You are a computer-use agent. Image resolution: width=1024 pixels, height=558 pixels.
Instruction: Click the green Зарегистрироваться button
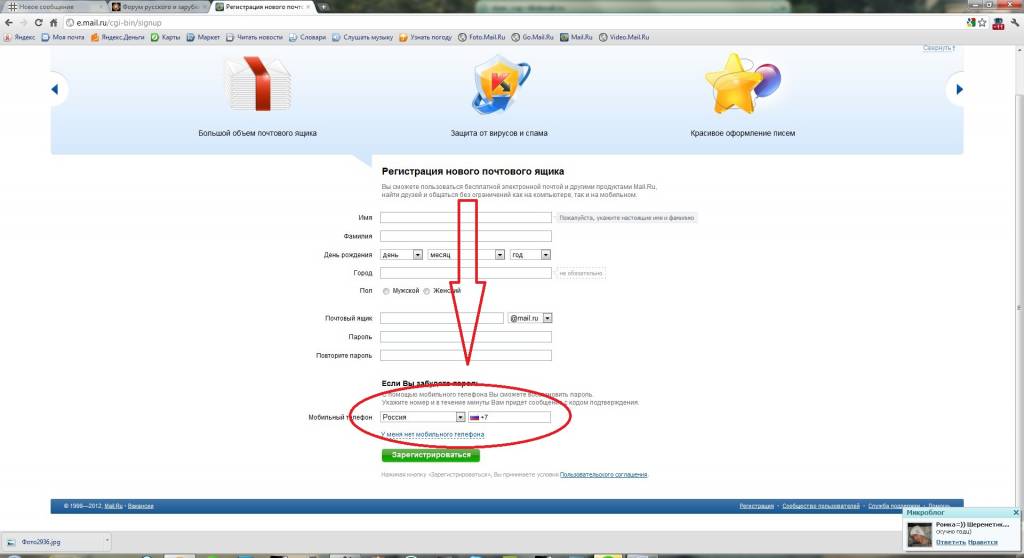tap(431, 455)
